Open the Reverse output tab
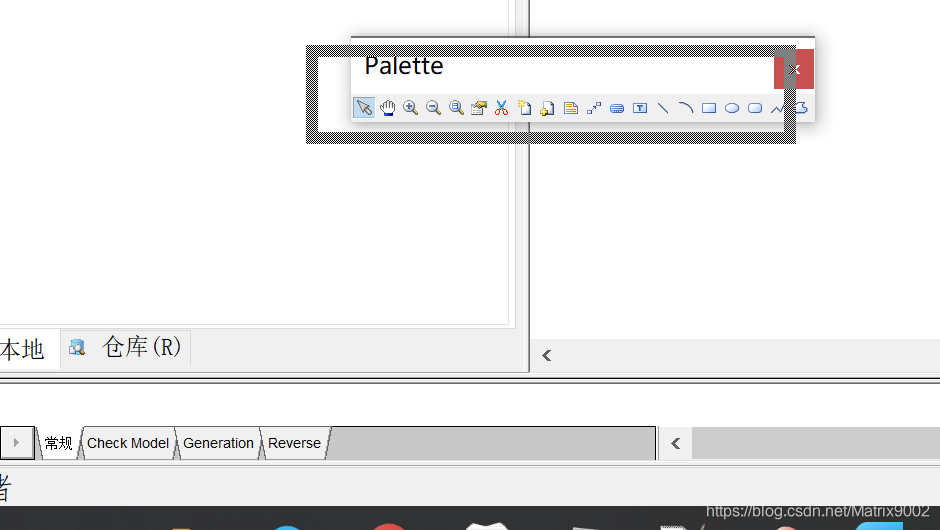Screen dimensions: 940x530 [x=294, y=443]
